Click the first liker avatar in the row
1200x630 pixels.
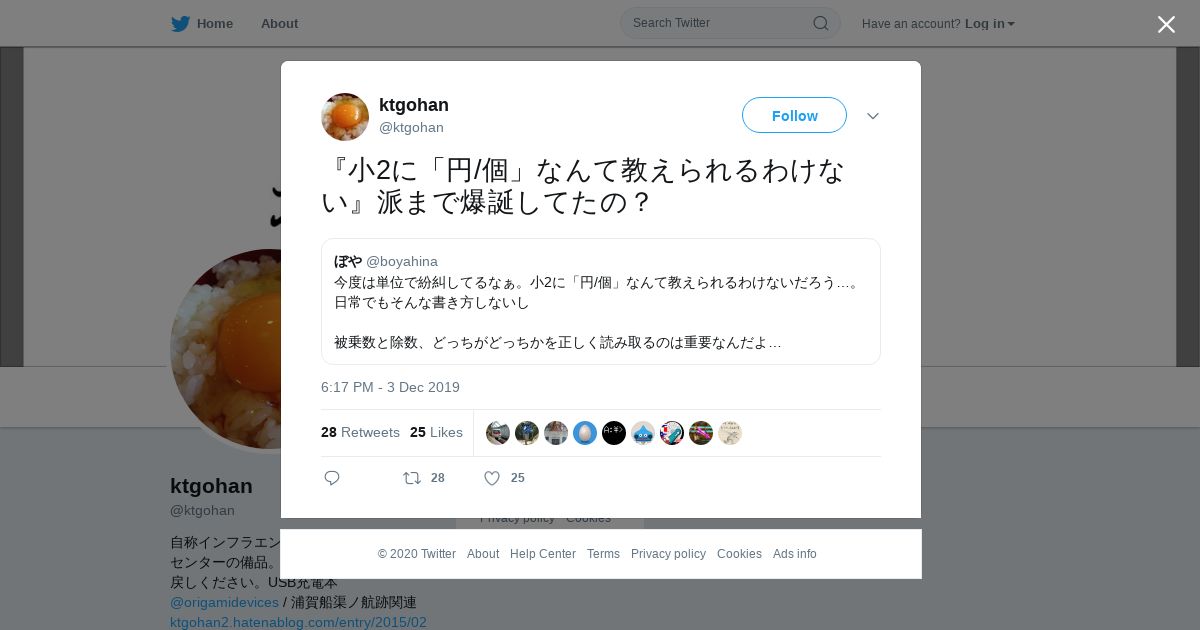click(498, 433)
